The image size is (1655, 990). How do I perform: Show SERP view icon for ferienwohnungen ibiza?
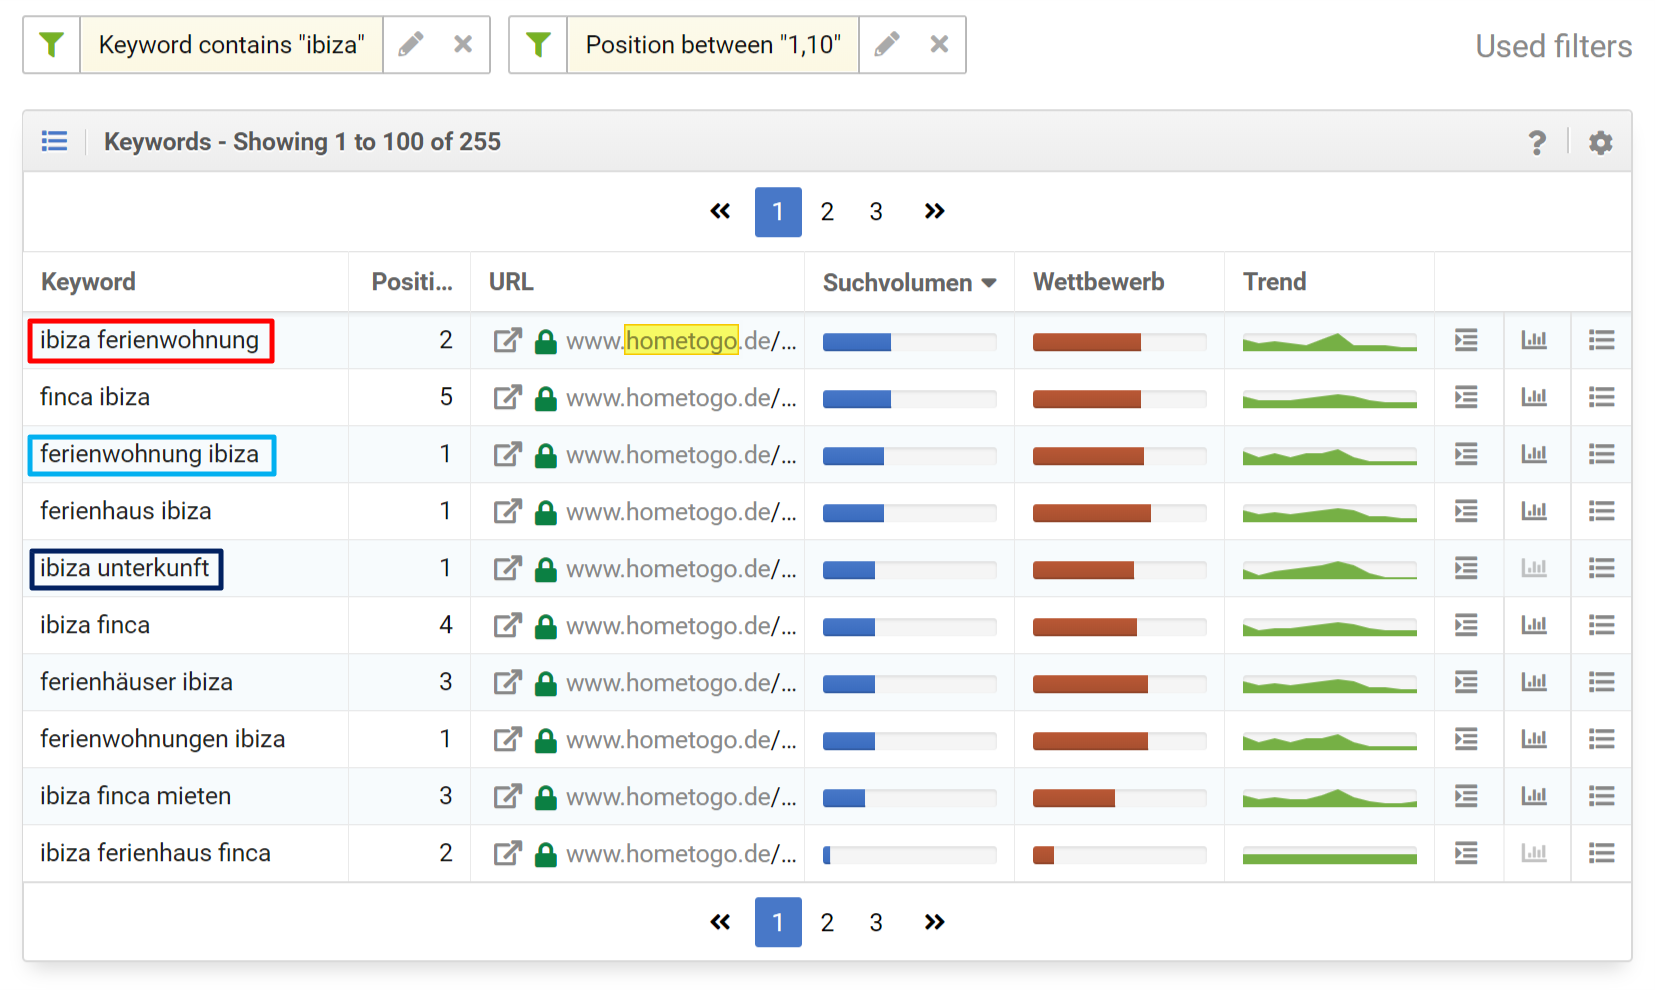click(x=1466, y=739)
